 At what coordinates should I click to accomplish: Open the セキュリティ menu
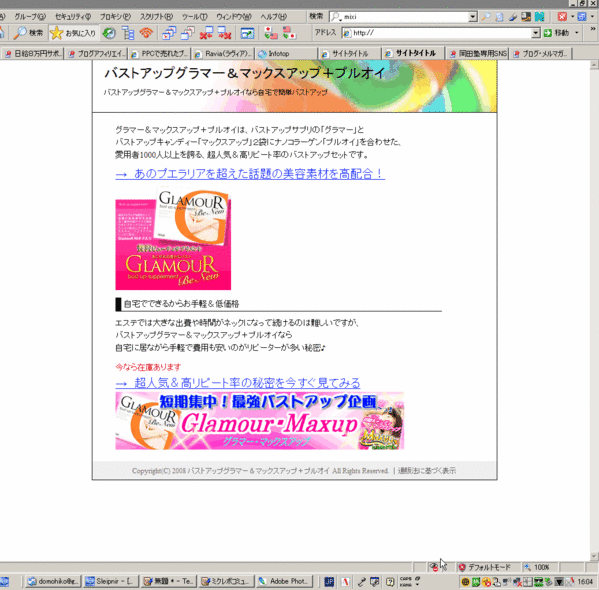(x=73, y=16)
